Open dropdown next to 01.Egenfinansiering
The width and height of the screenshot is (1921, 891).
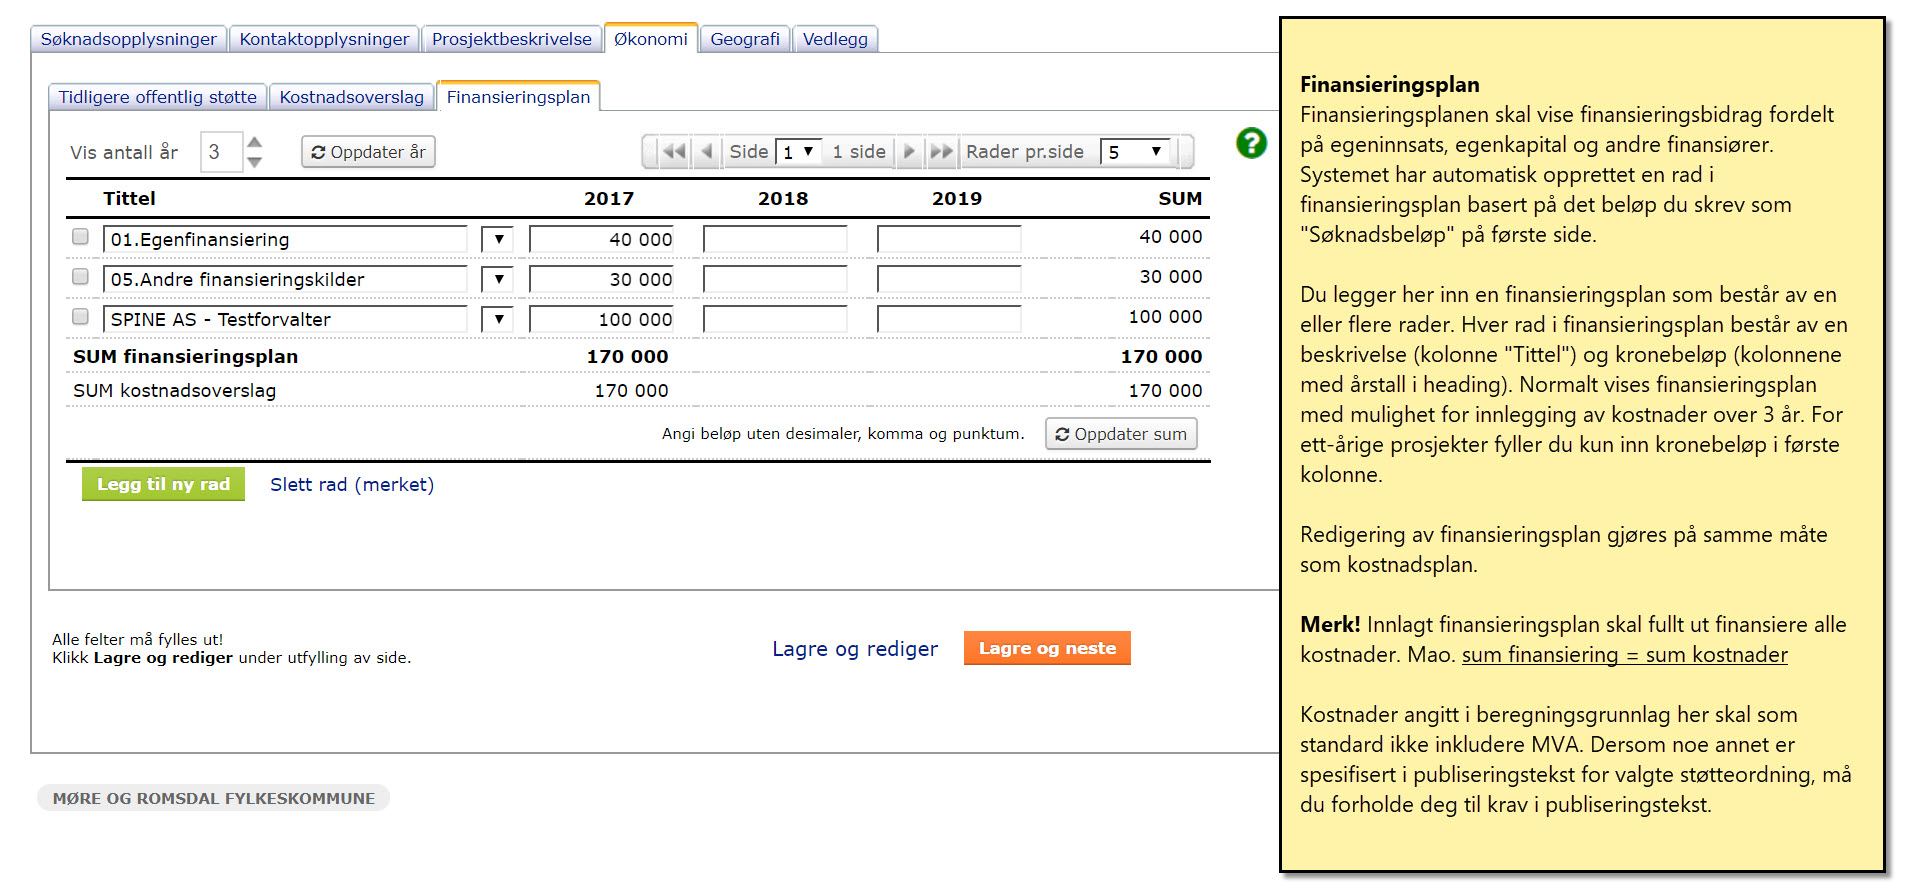pos(497,239)
